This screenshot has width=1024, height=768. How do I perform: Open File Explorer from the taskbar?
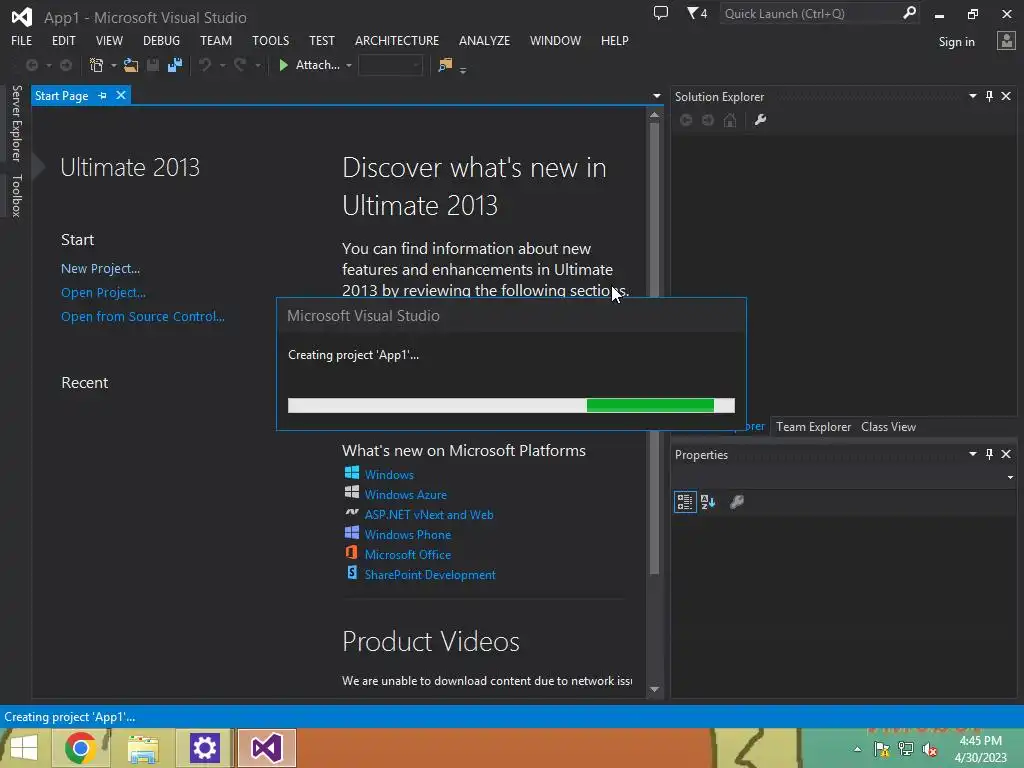(x=143, y=748)
